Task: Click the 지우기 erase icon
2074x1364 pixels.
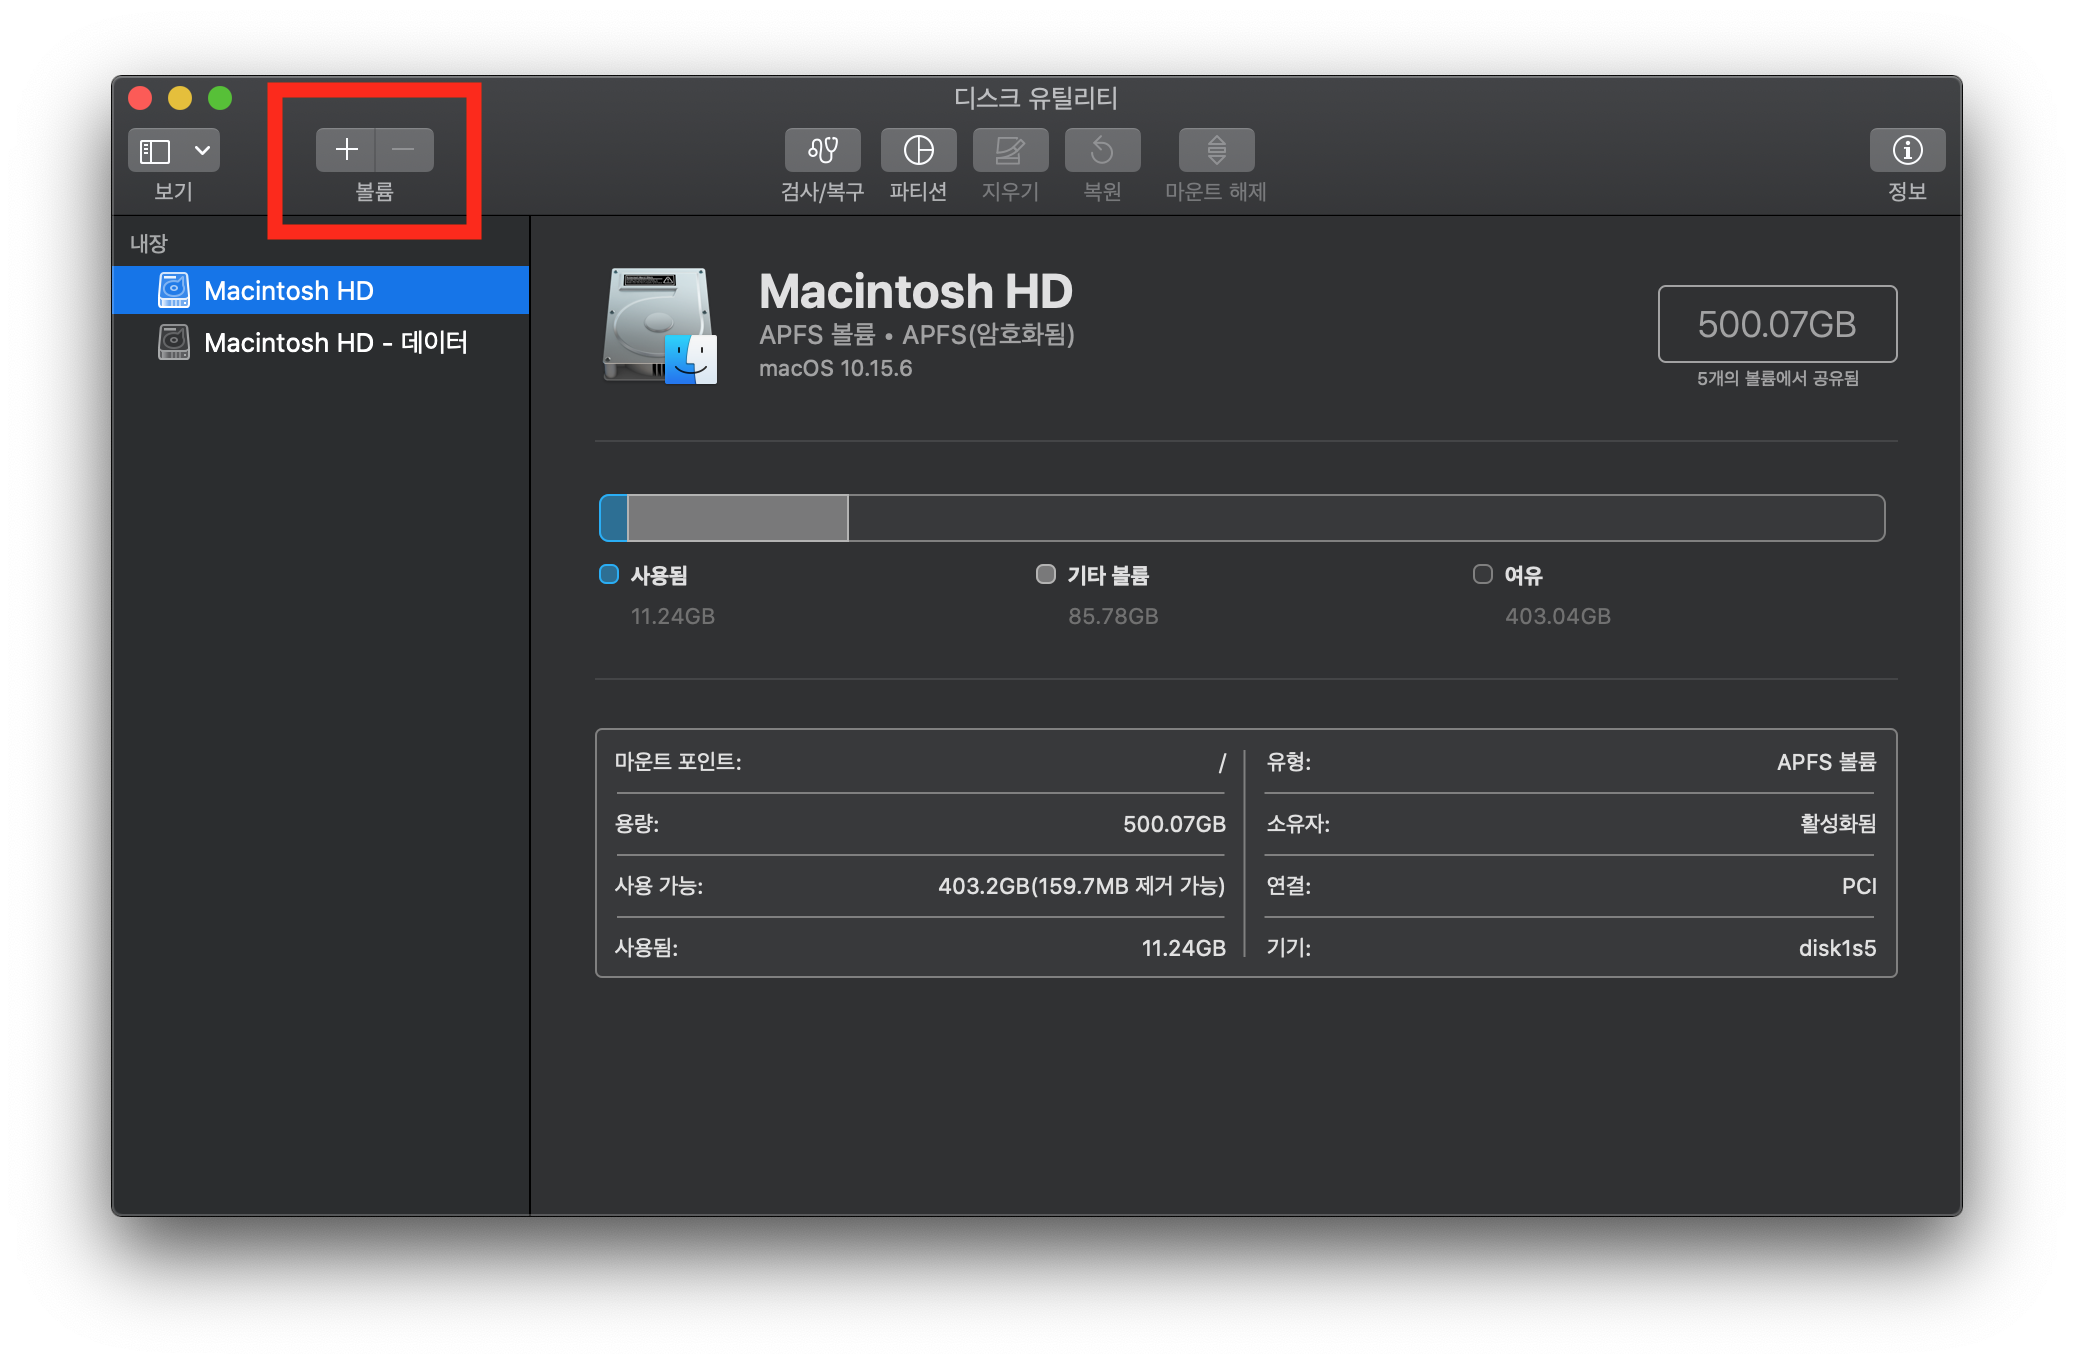Action: (x=1010, y=150)
